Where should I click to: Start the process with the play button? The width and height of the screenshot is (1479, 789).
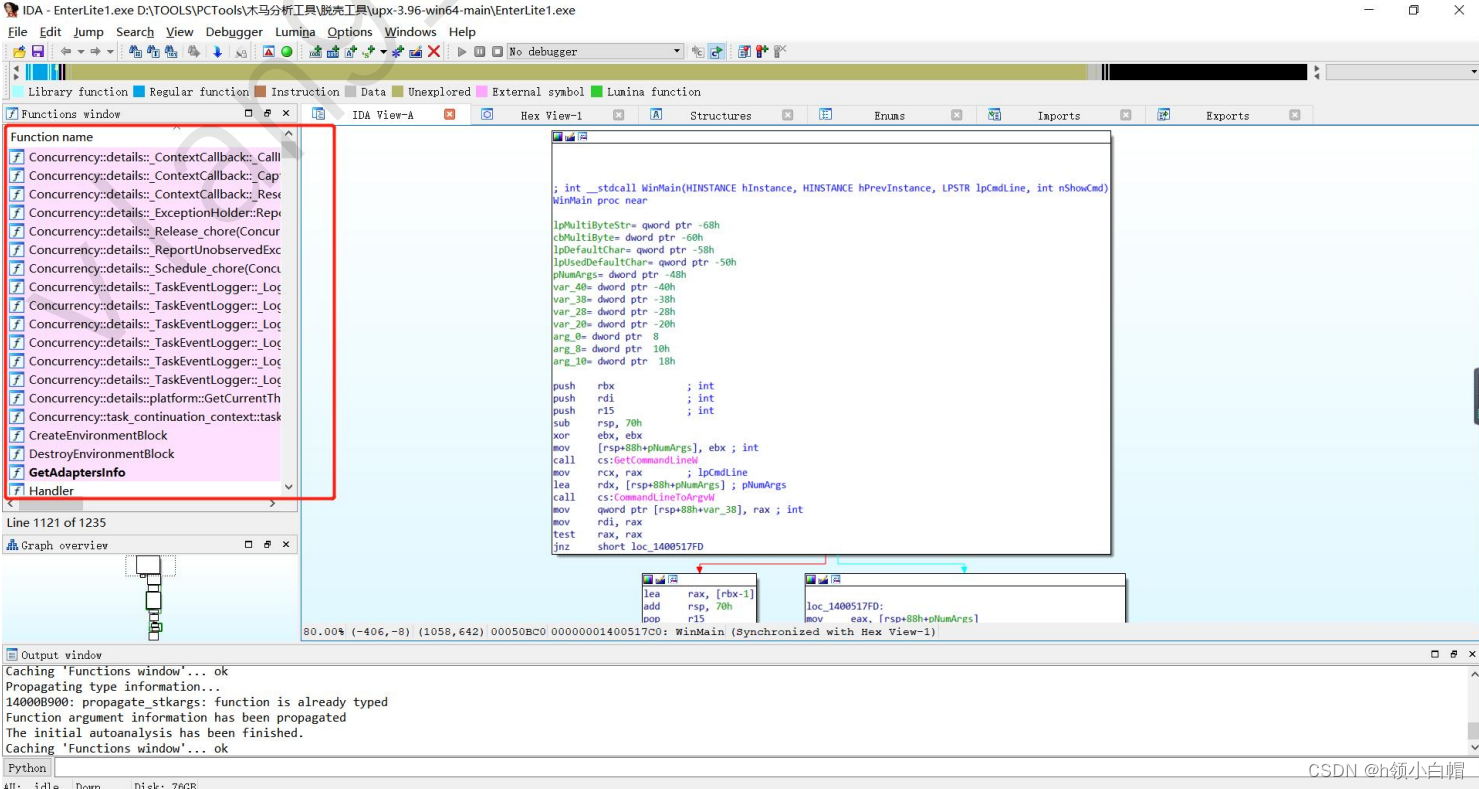(462, 52)
